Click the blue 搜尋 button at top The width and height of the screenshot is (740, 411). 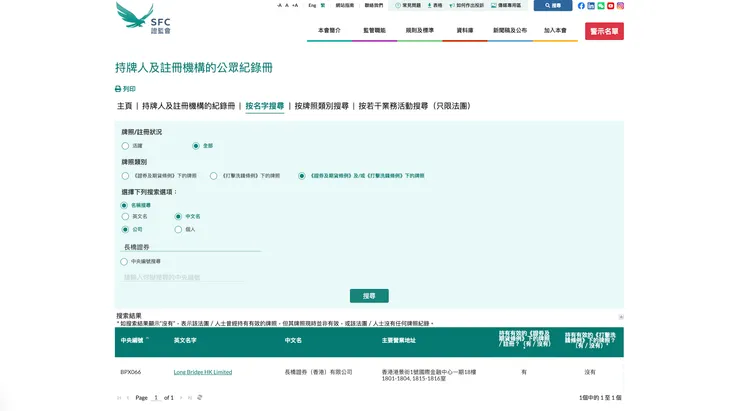pos(553,6)
